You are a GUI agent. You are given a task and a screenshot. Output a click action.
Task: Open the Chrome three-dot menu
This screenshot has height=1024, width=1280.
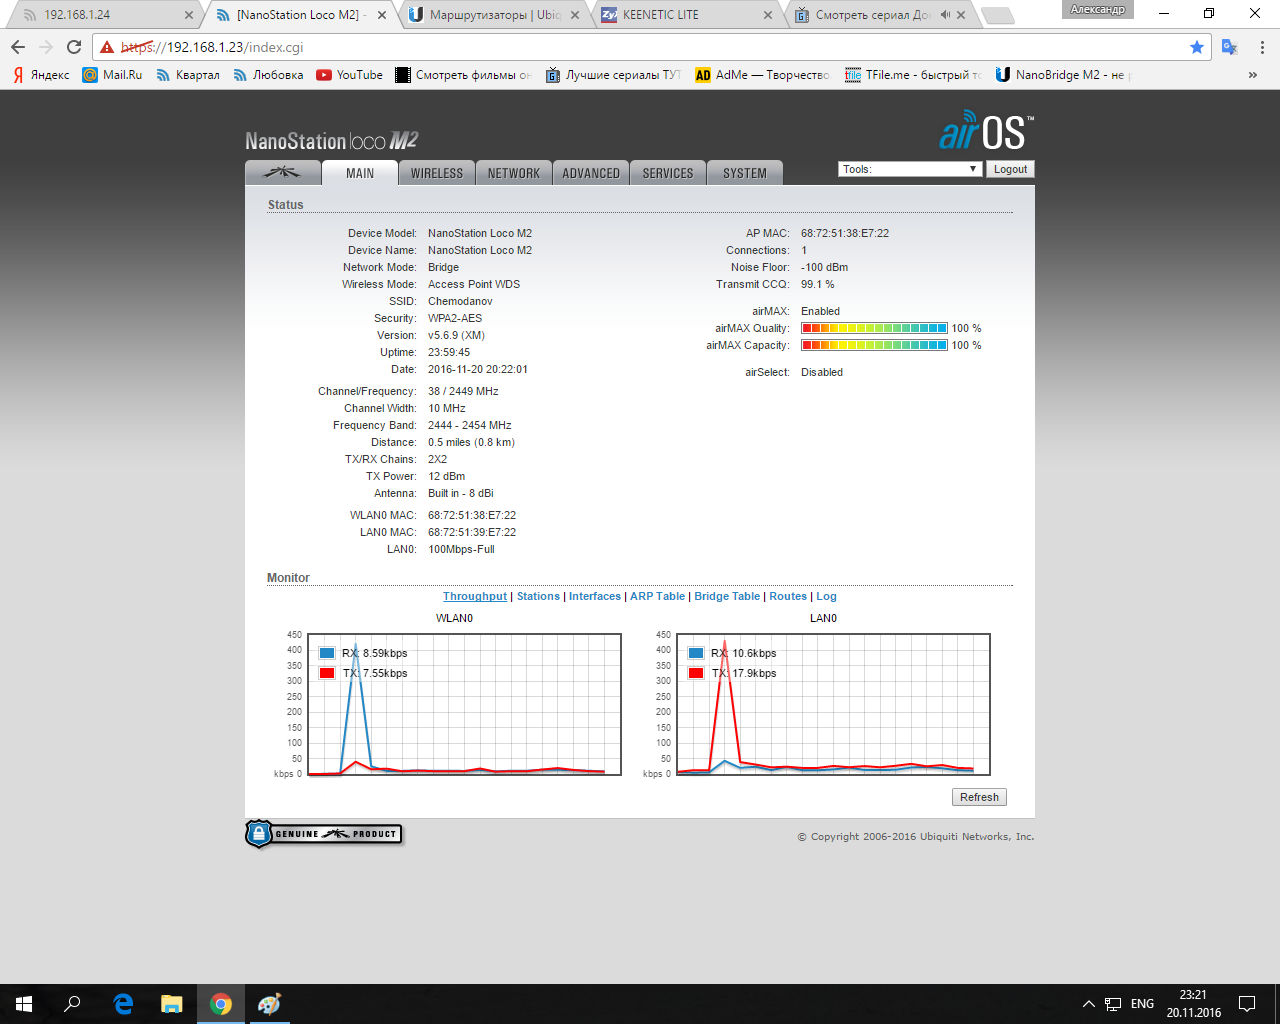[x=1262, y=47]
